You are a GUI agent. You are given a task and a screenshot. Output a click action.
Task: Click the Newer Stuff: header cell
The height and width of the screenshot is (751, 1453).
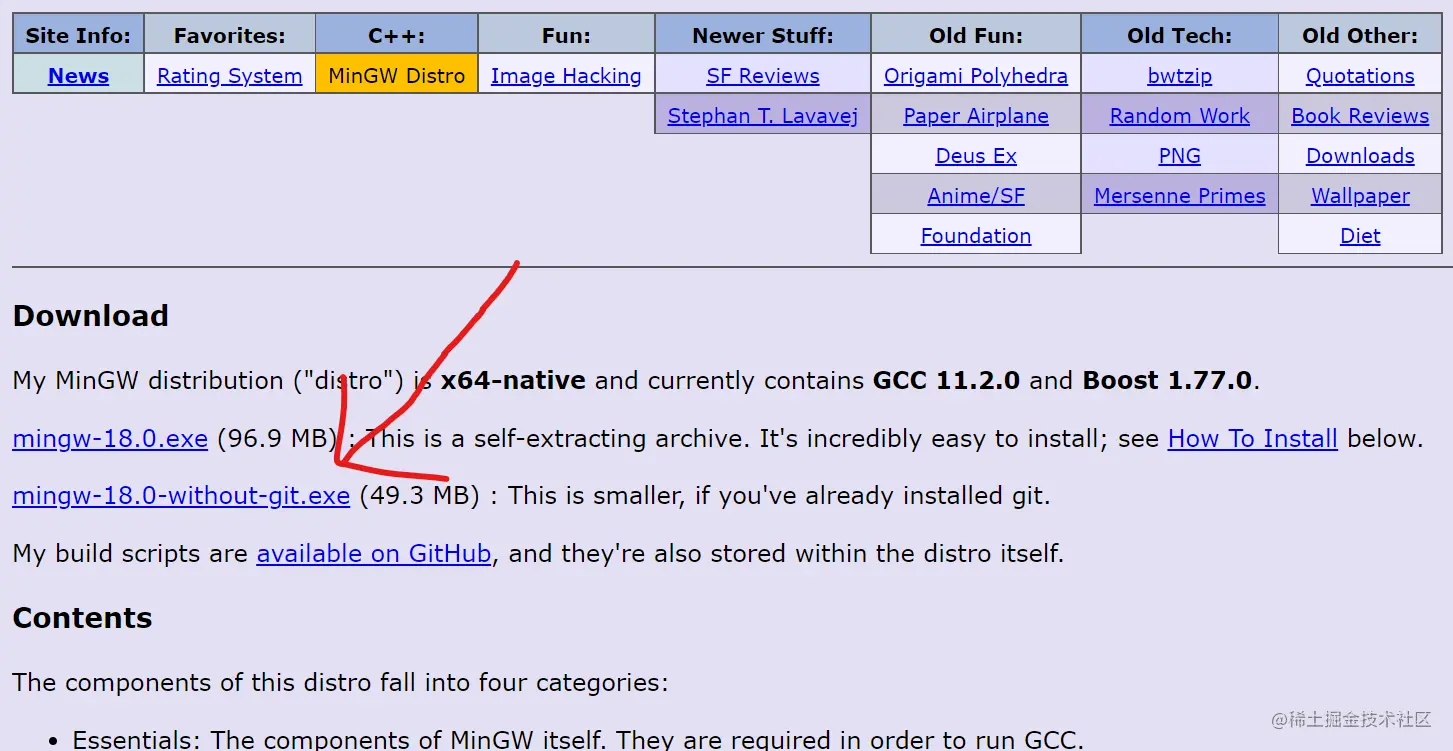coord(762,35)
